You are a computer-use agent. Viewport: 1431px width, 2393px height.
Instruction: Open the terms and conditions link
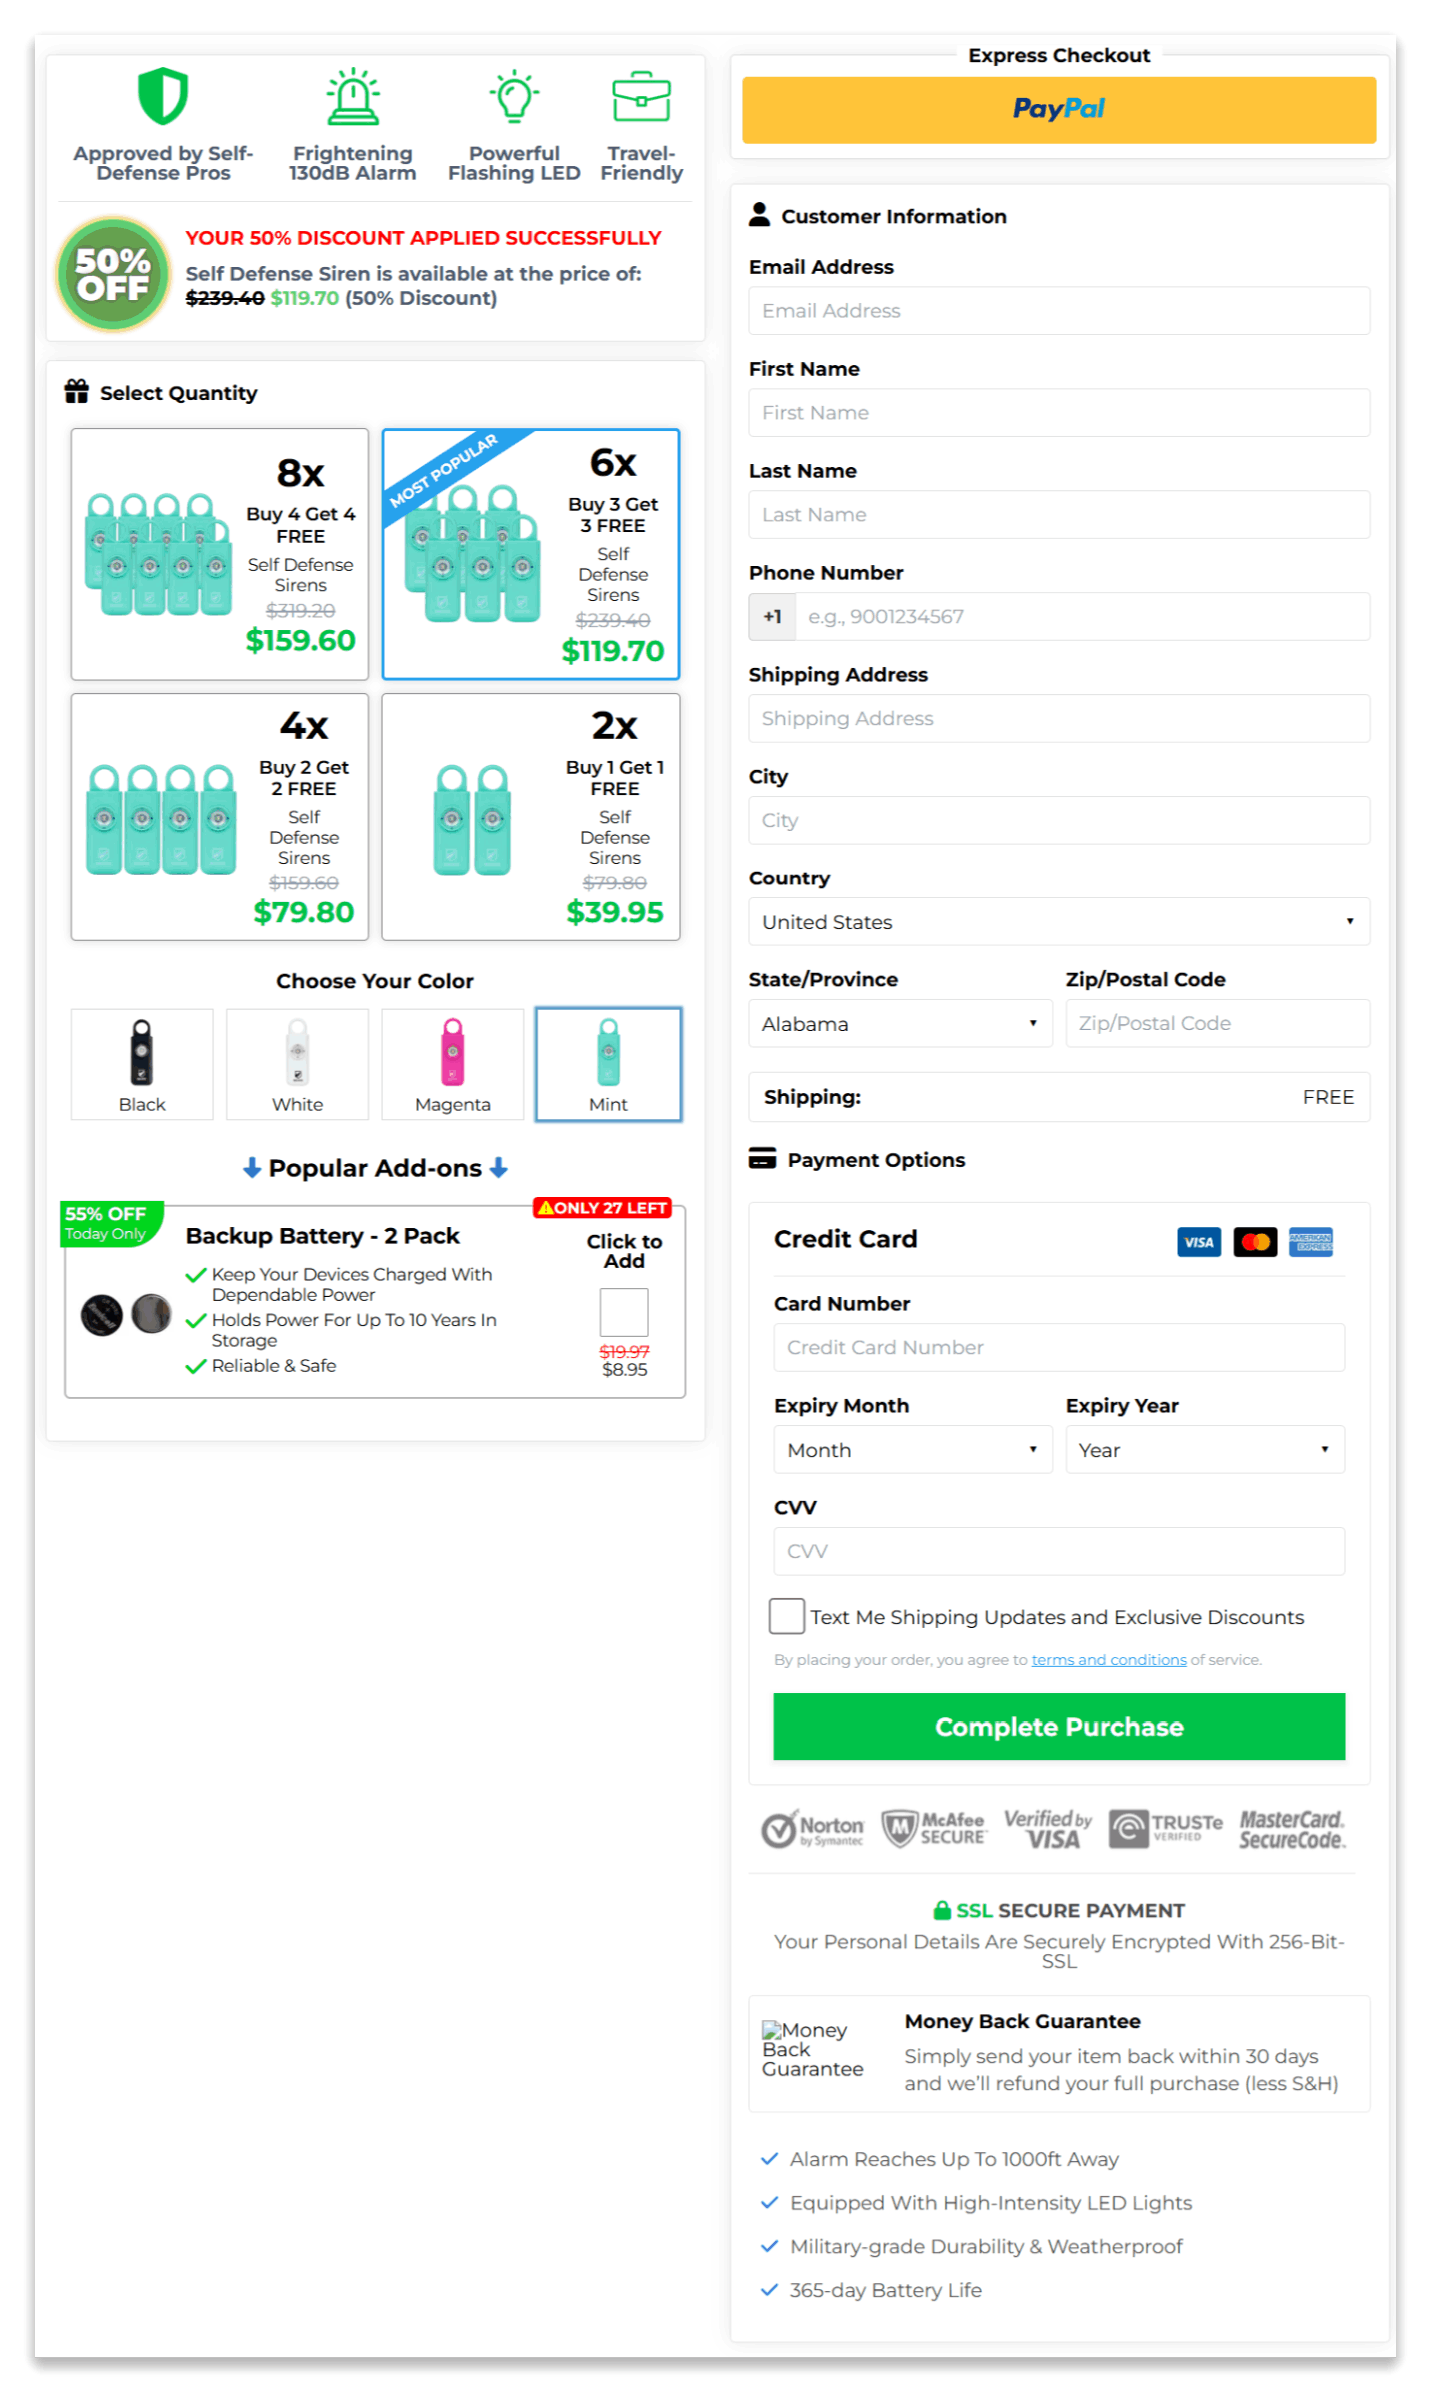[x=1108, y=1659]
